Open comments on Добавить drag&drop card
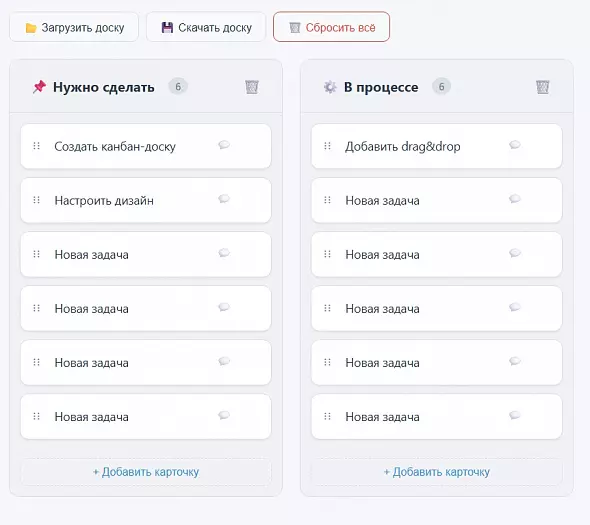 [515, 145]
